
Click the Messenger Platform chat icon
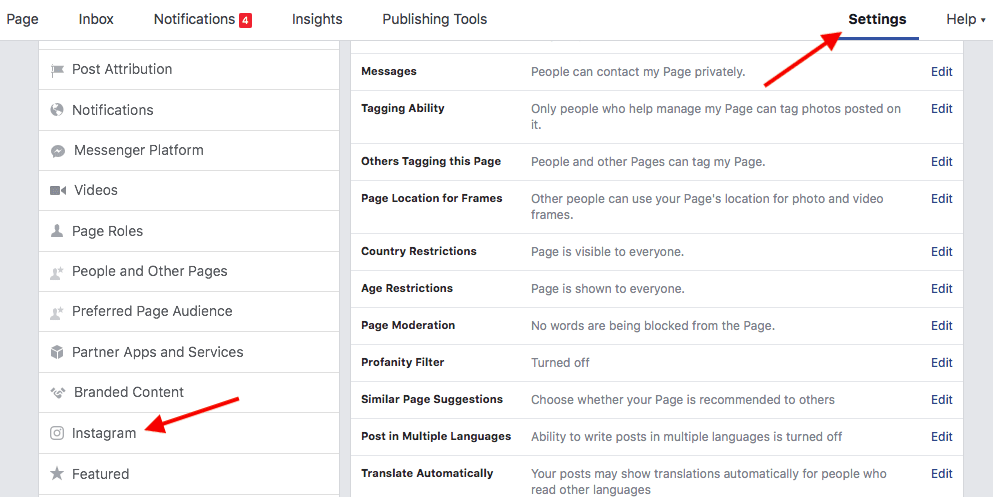(57, 151)
